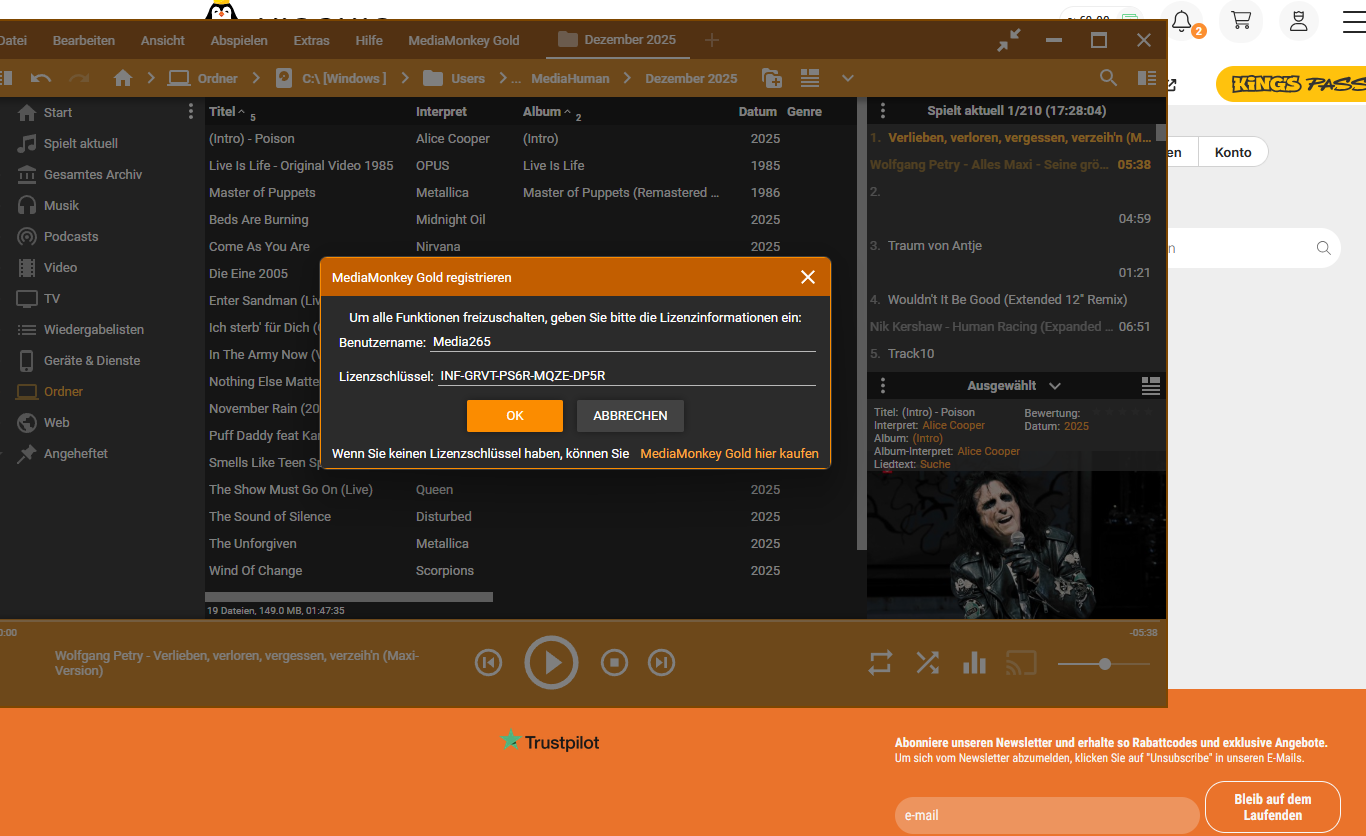Click the home icon in the breadcrumb
Screen dimensions: 1366x836
pyautogui.click(x=123, y=78)
